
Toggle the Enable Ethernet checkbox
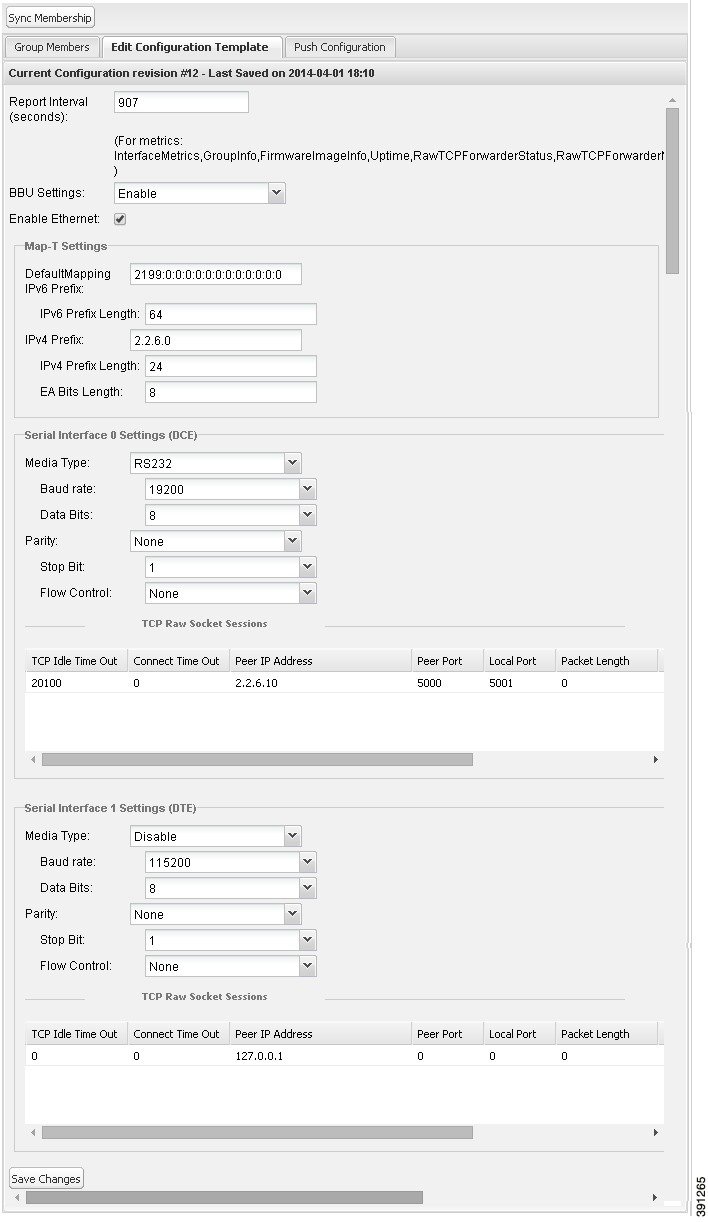pos(120,219)
